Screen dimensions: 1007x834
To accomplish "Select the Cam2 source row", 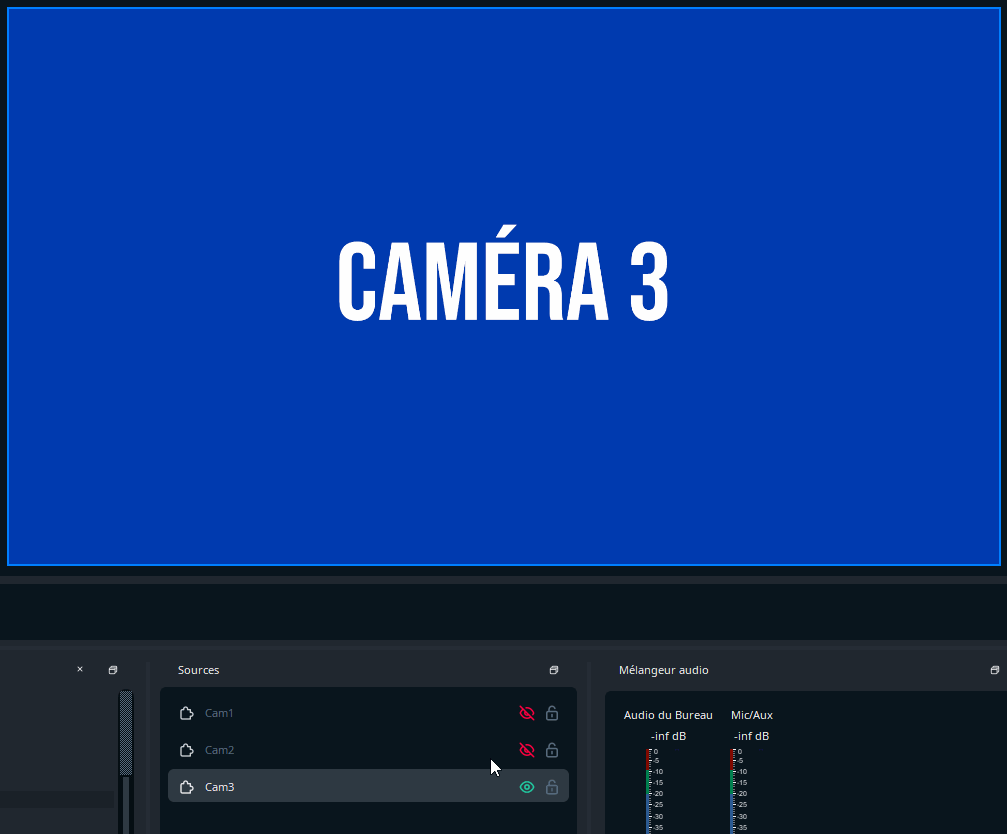I will pos(330,750).
